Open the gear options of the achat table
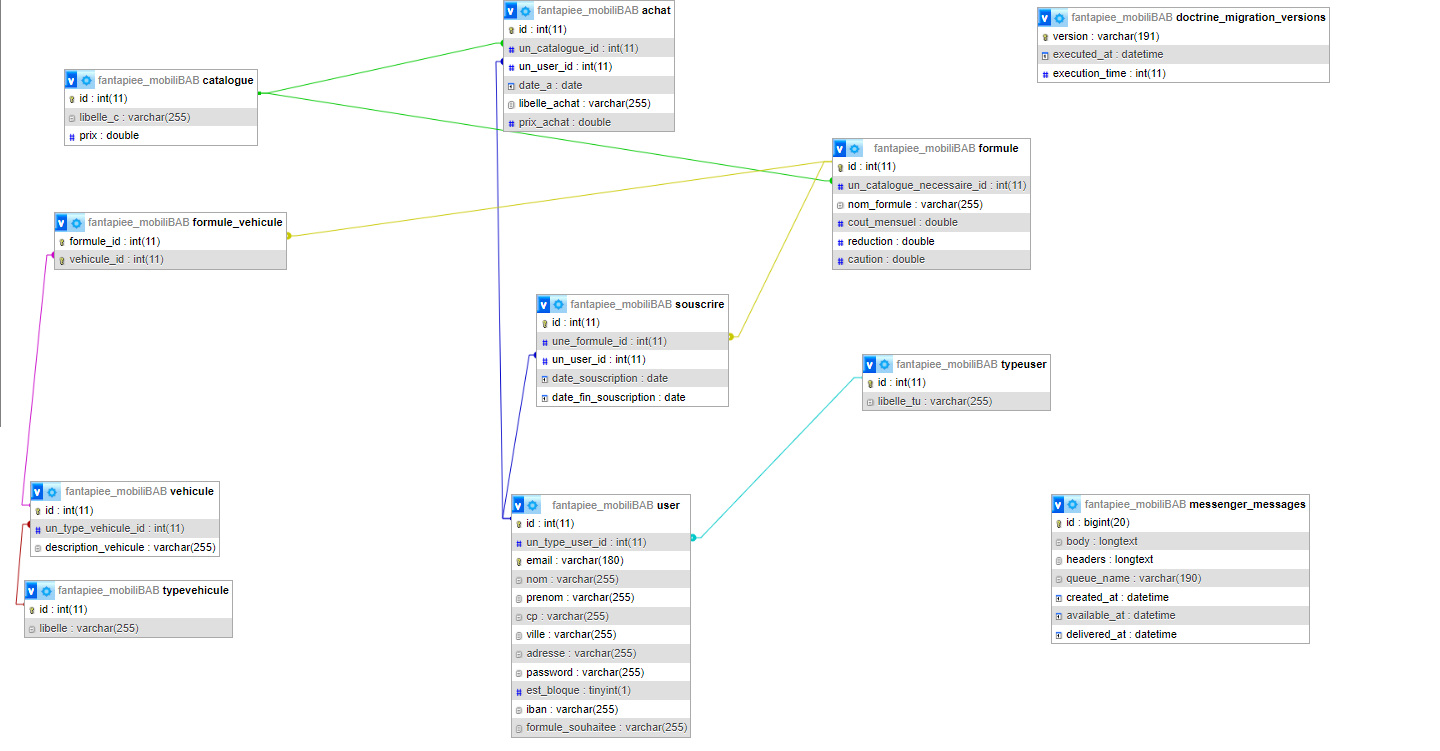This screenshot has width=1440, height=751. [526, 11]
